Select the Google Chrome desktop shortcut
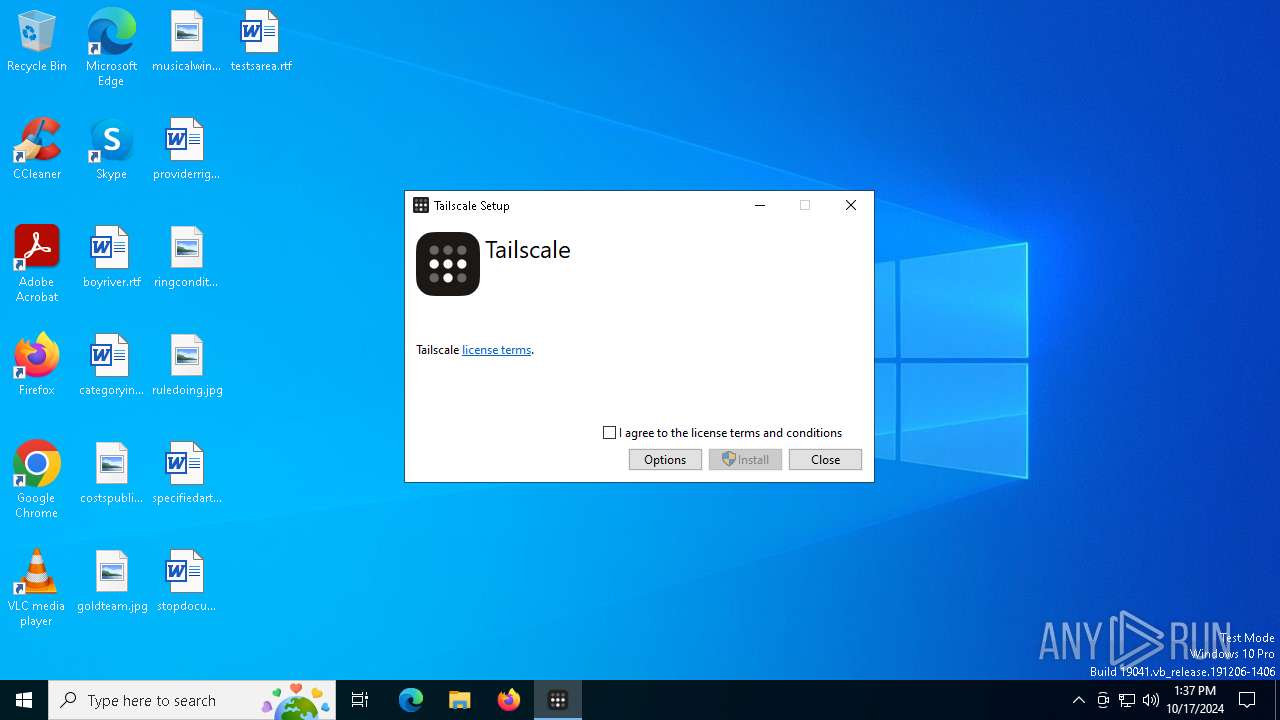This screenshot has width=1280, height=720. 37,480
